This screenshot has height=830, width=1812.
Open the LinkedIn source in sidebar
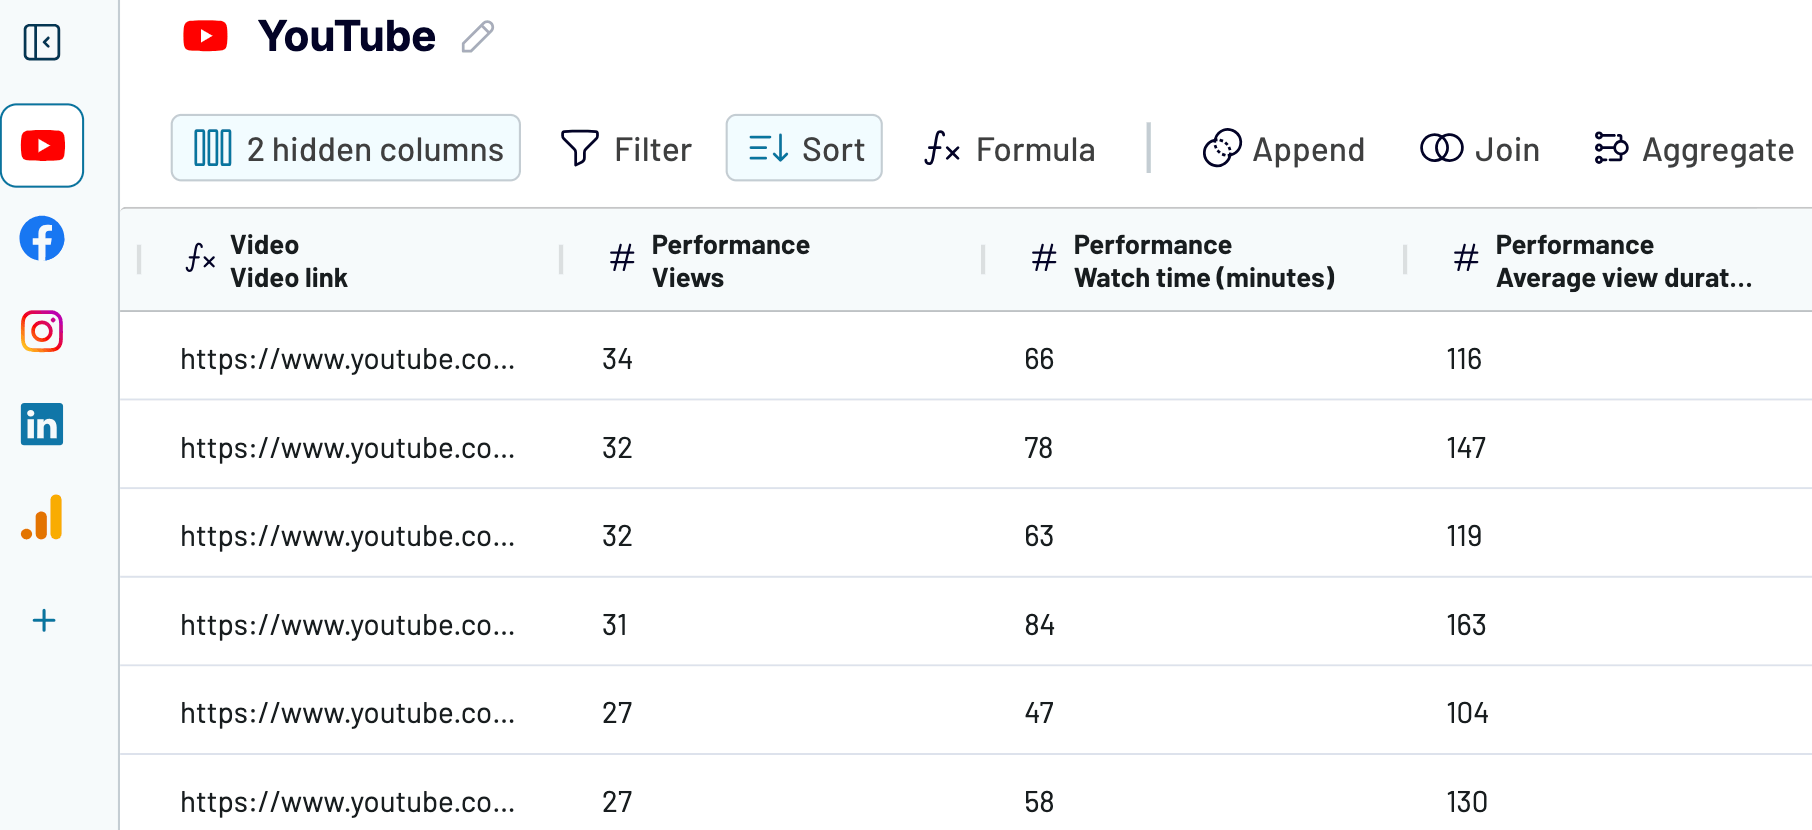coord(42,424)
